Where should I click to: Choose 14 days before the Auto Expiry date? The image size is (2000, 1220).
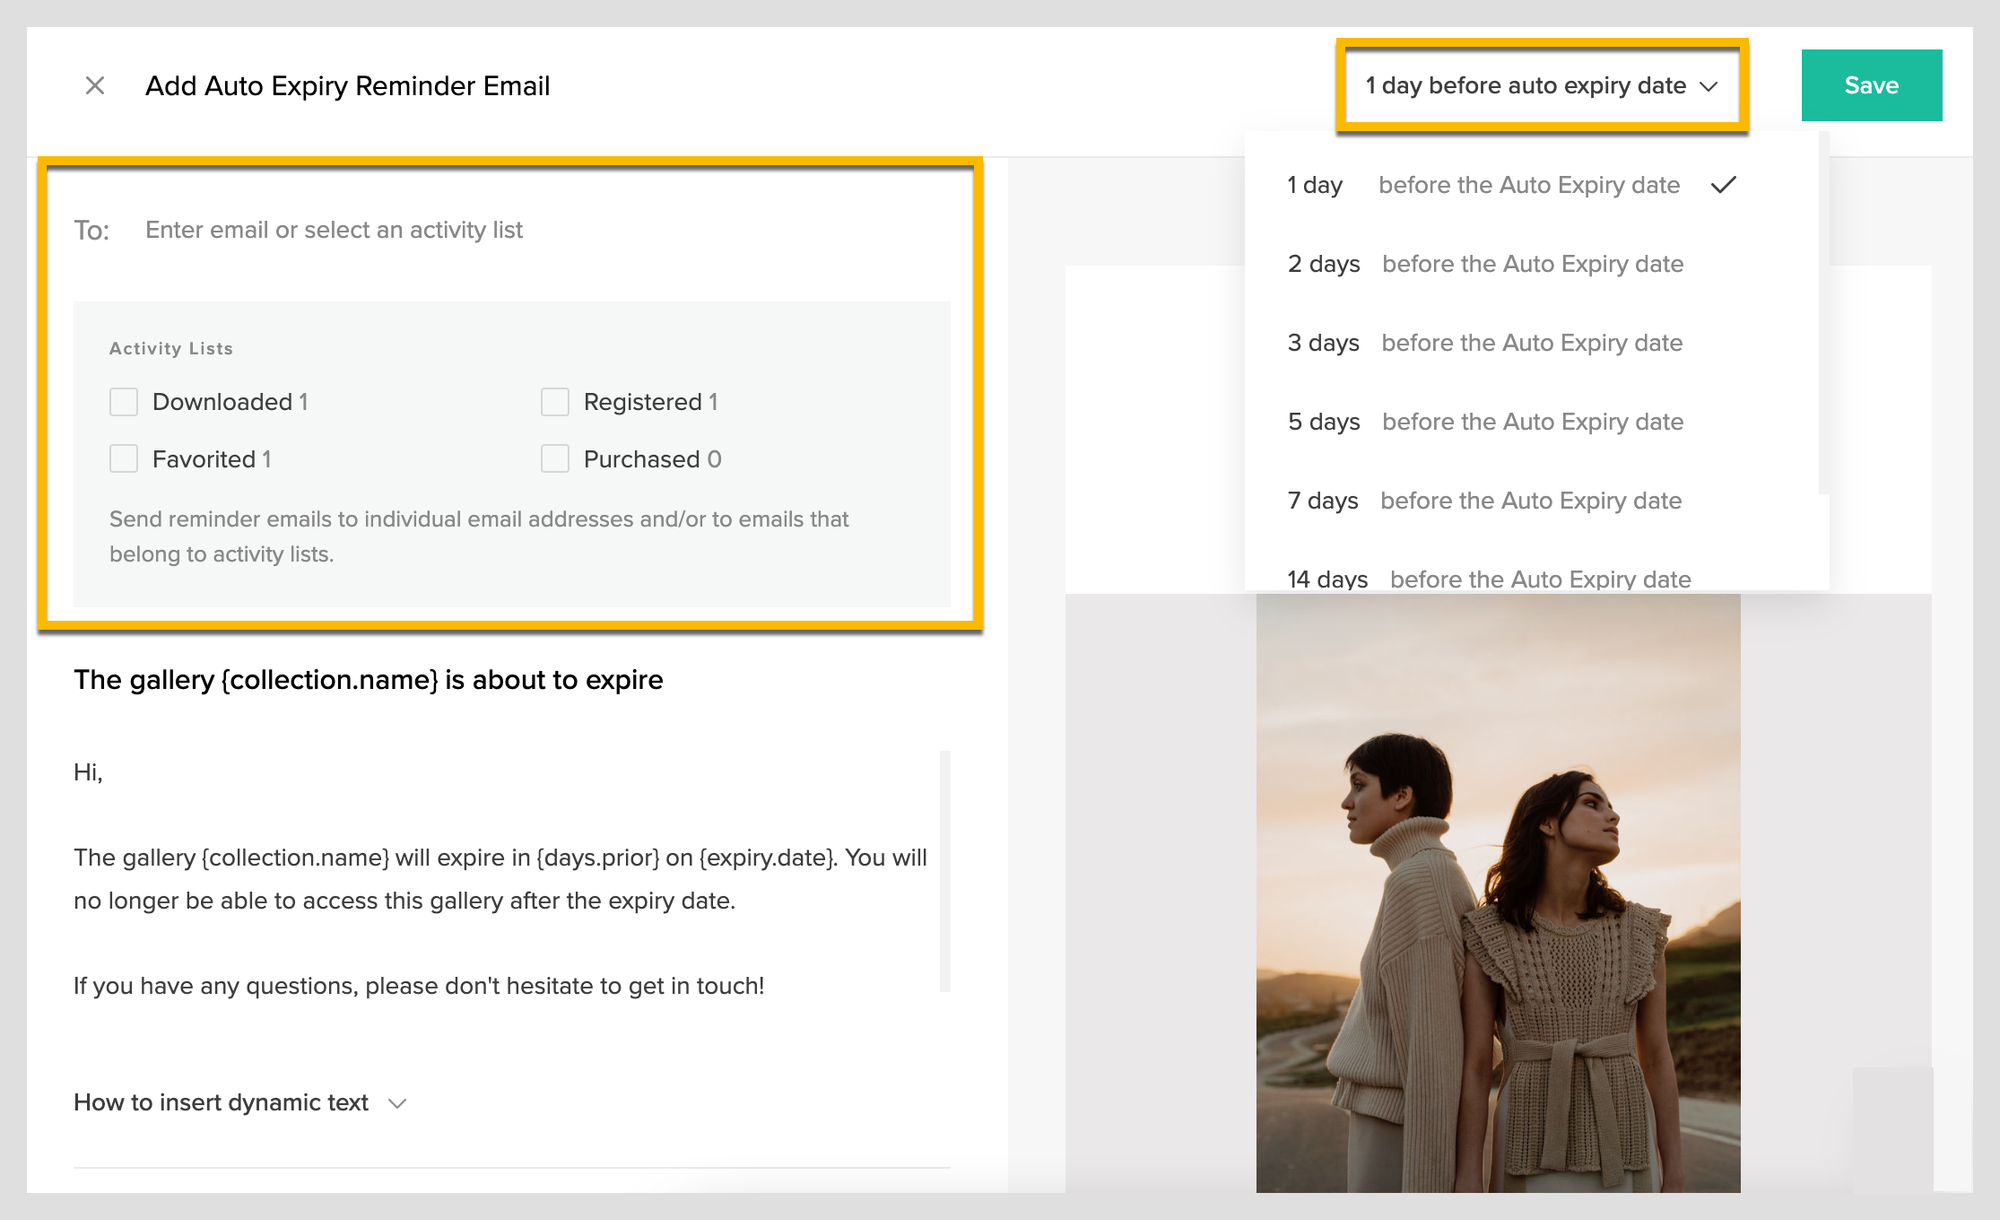click(x=1488, y=578)
